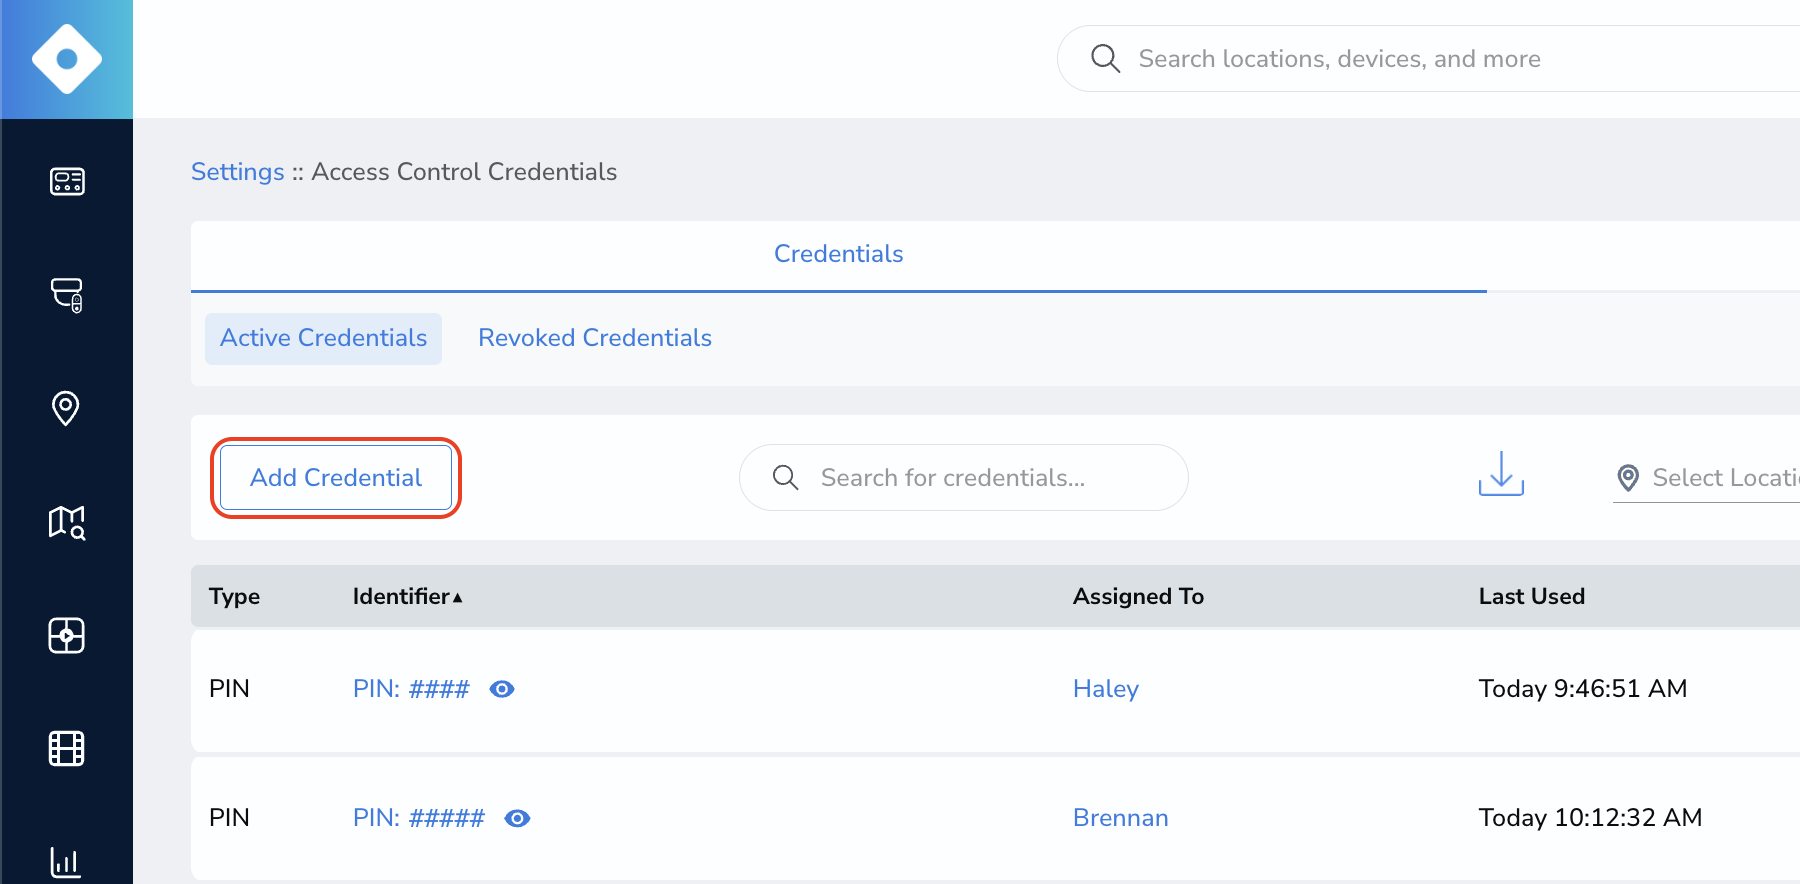Open the map search sidebar icon
The width and height of the screenshot is (1800, 884).
coord(67,522)
